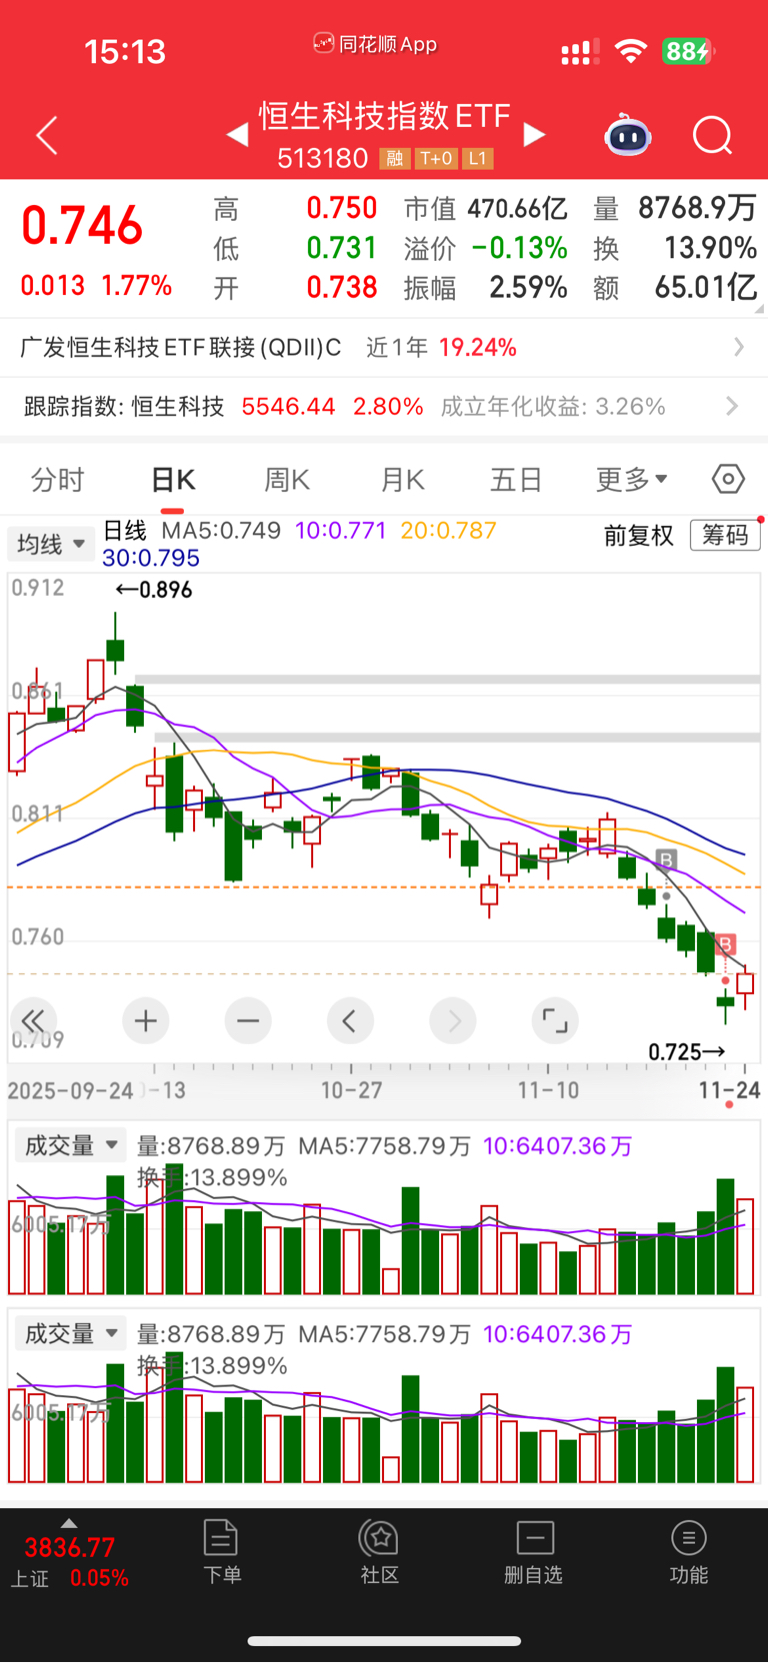Switch to next stock with right triangle
The width and height of the screenshot is (768, 1663).
[534, 134]
